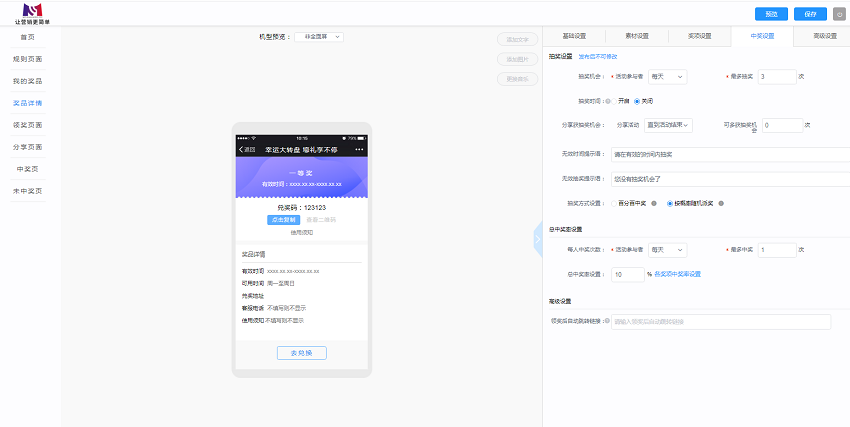
Task: Select the 开启 radio for 抽奖时间
Action: pyautogui.click(x=614, y=101)
